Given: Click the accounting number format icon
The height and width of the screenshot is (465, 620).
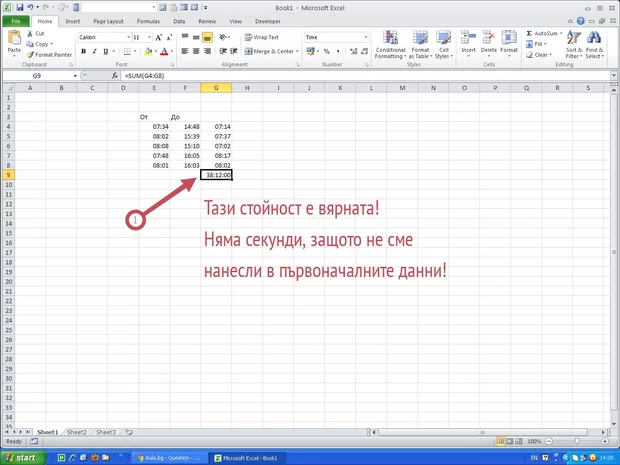Looking at the screenshot, I should pyautogui.click(x=310, y=51).
